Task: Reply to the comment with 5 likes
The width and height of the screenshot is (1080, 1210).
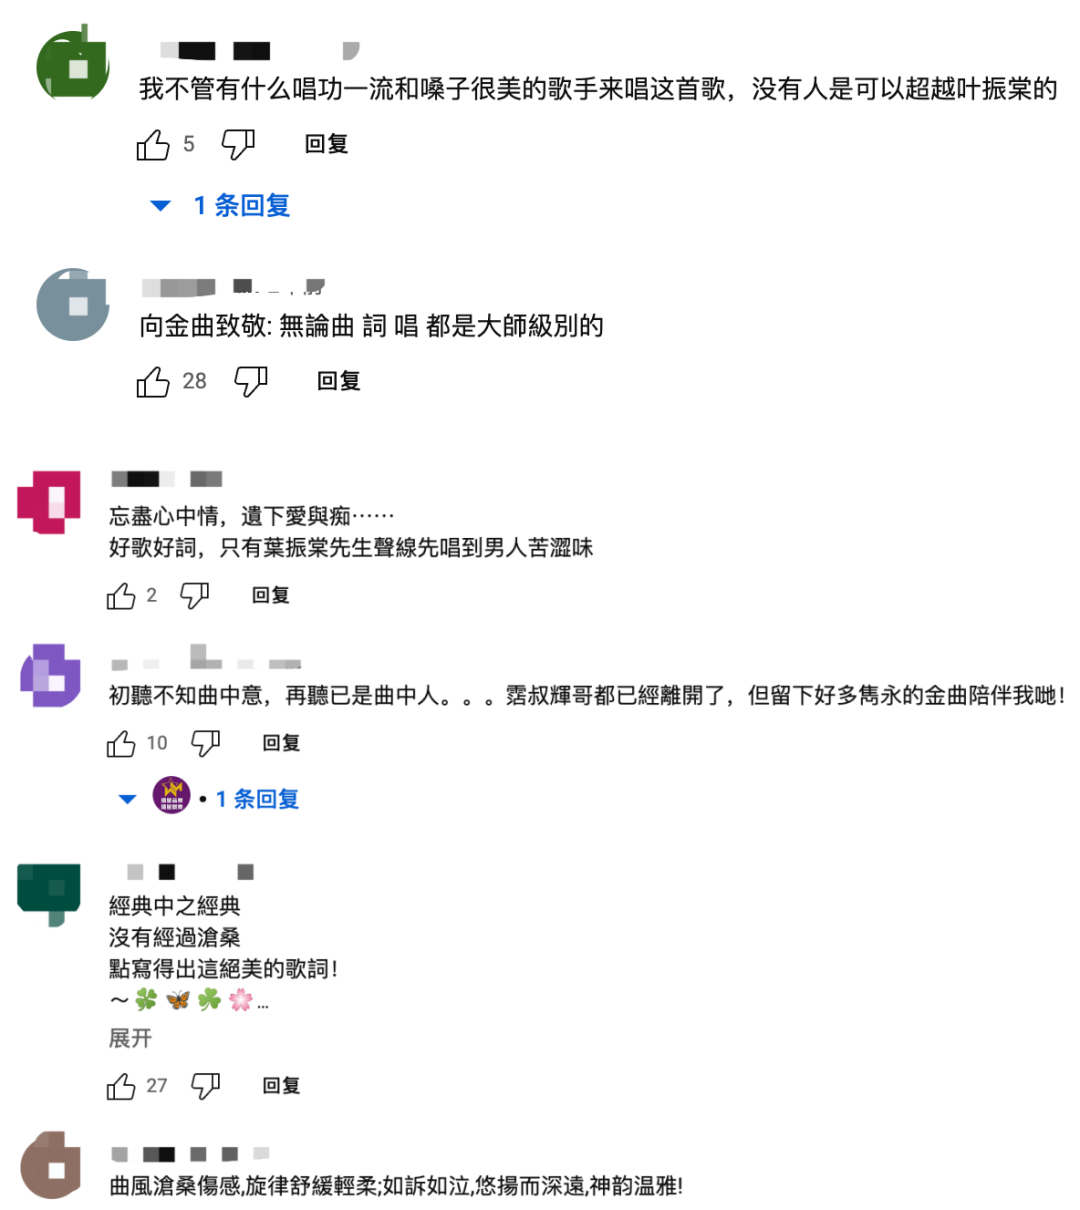Action: (x=326, y=144)
